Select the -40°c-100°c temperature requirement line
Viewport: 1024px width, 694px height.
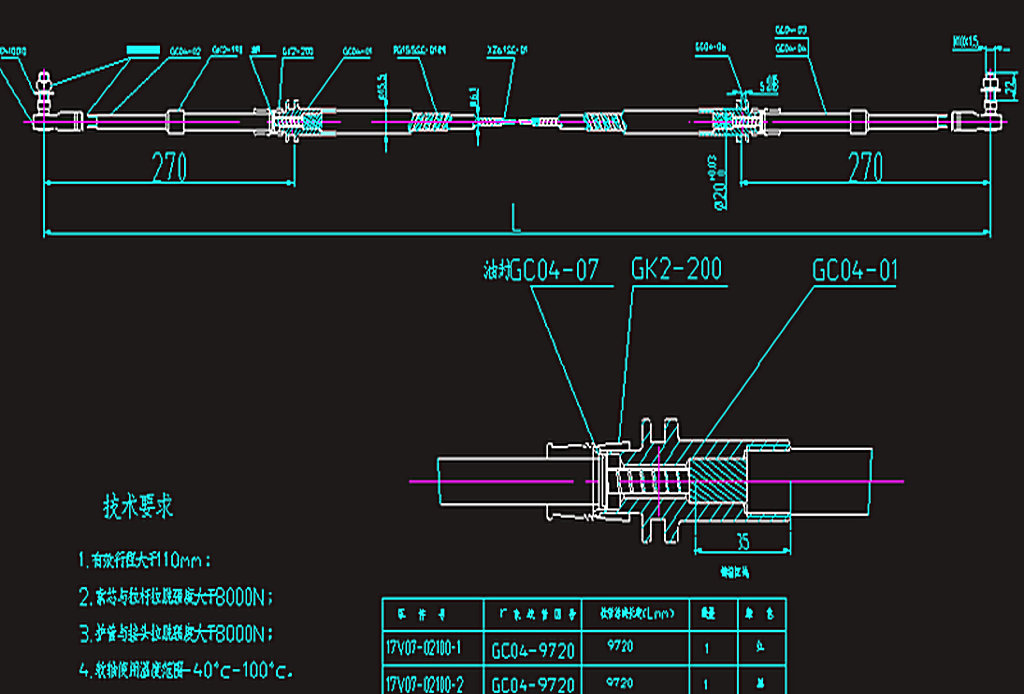185,669
